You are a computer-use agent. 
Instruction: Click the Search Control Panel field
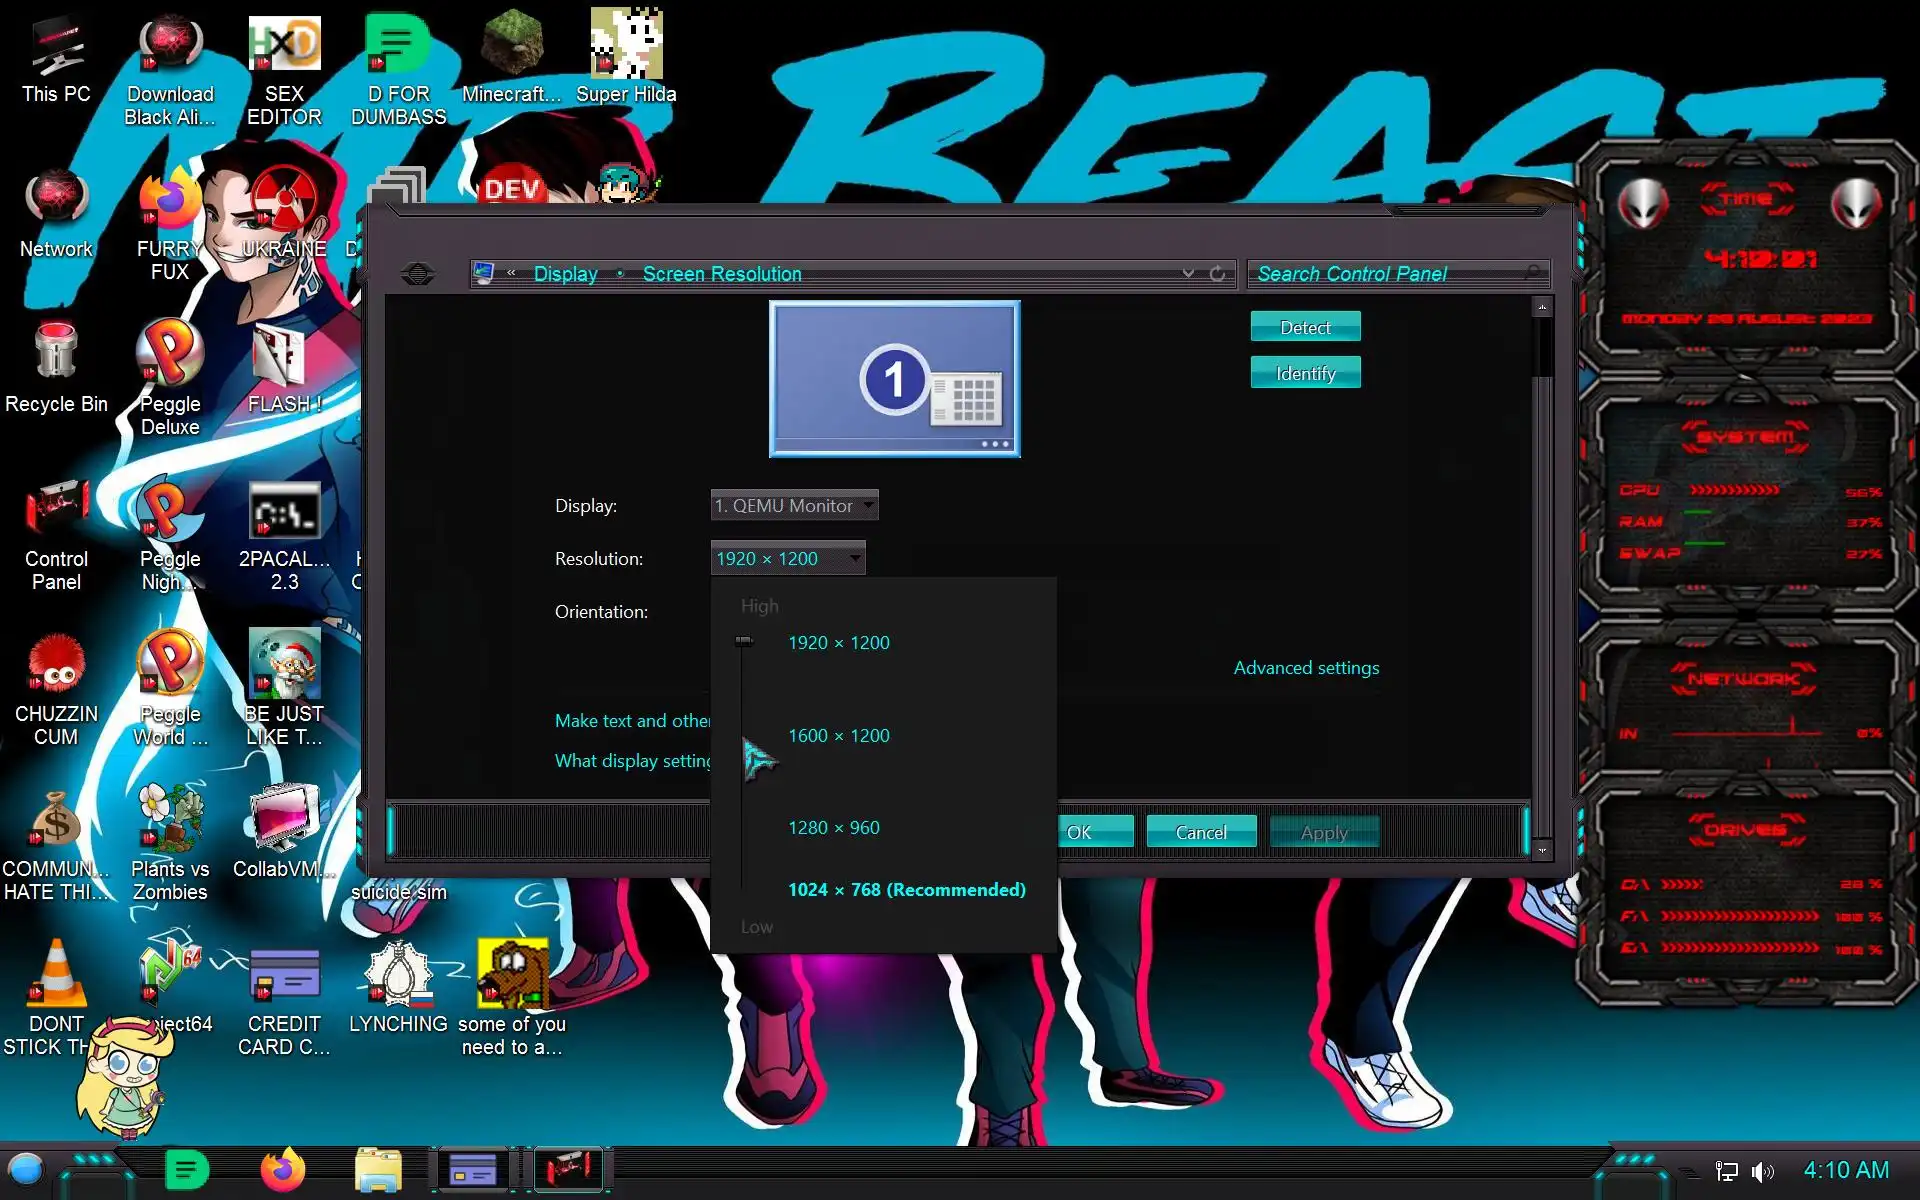coord(1390,273)
